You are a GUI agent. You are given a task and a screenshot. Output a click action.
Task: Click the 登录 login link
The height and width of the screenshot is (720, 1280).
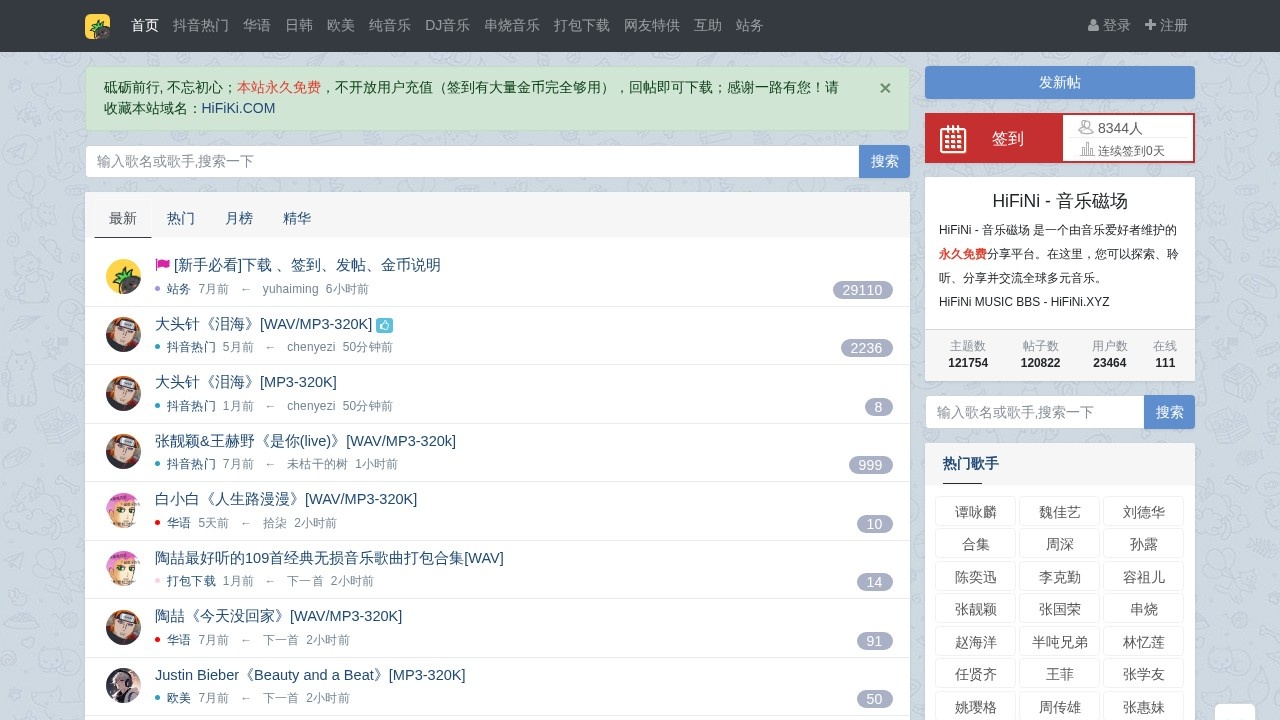pos(1110,25)
